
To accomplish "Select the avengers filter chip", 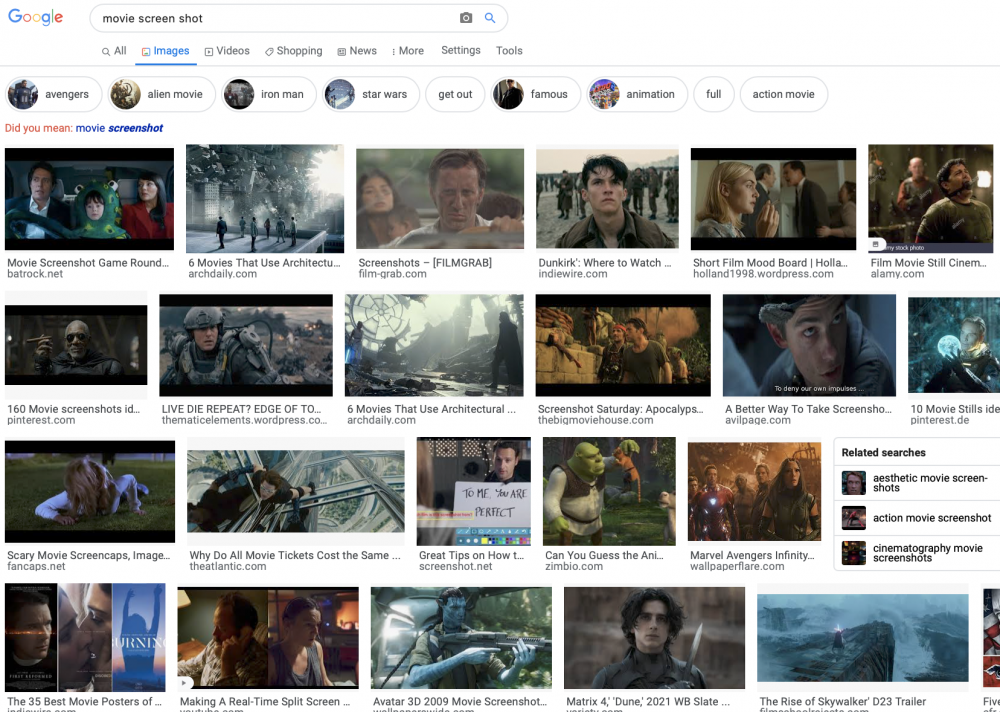I will point(54,94).
